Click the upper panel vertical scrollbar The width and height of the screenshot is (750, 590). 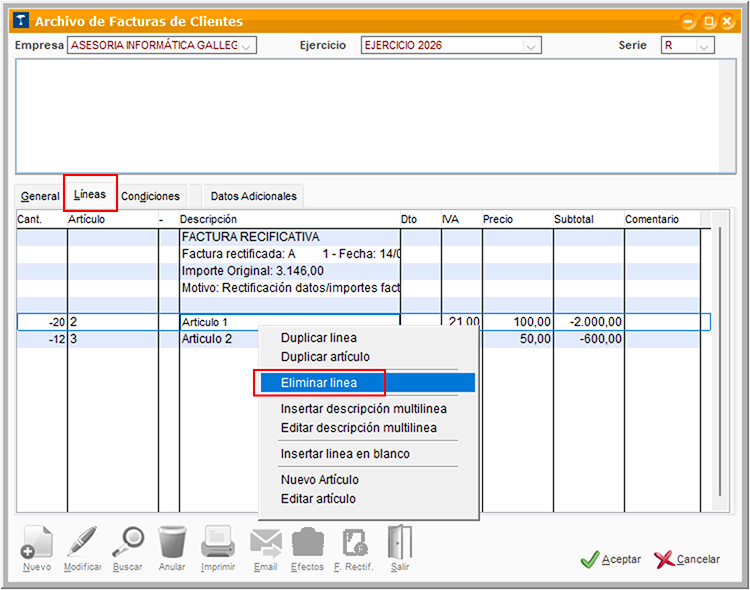coord(727,116)
